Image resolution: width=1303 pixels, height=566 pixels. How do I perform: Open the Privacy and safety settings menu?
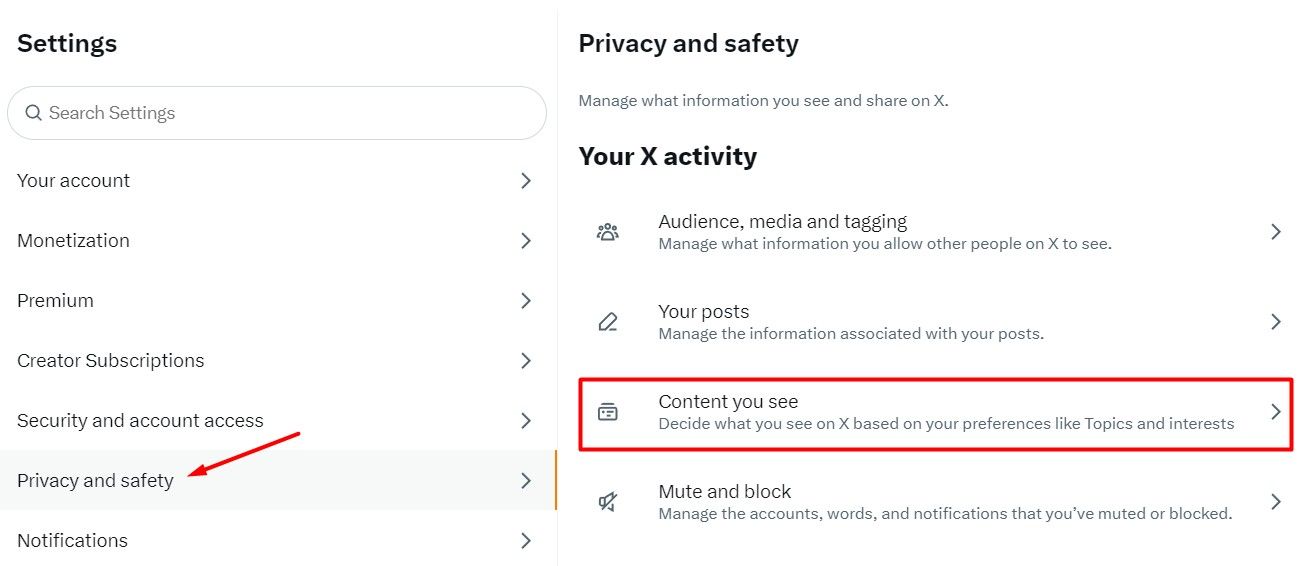[95, 481]
